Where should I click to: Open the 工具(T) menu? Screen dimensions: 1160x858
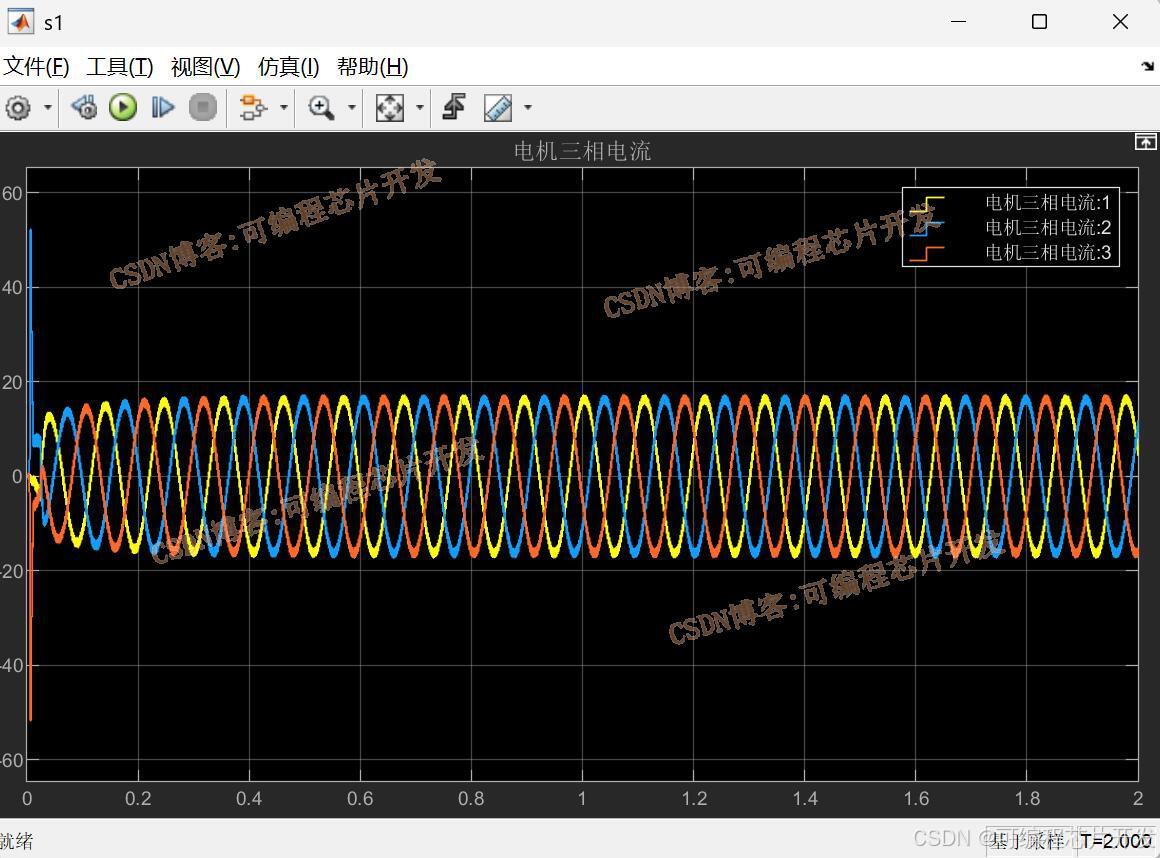tap(120, 67)
